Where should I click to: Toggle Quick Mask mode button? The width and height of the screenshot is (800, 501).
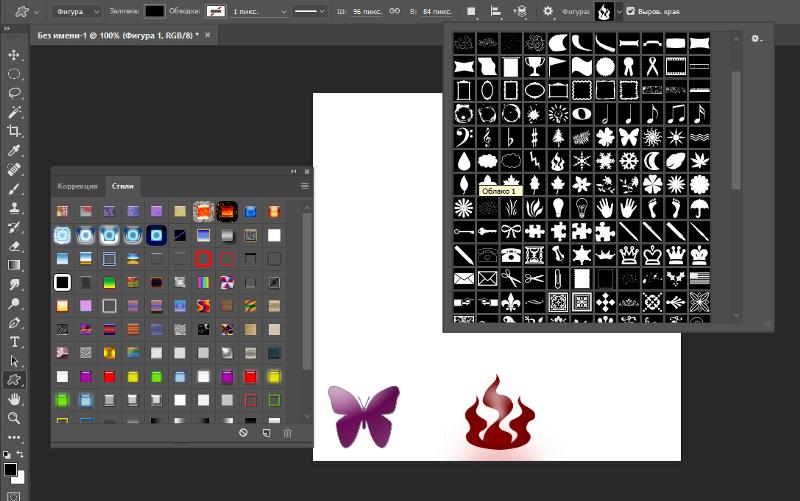click(14, 496)
